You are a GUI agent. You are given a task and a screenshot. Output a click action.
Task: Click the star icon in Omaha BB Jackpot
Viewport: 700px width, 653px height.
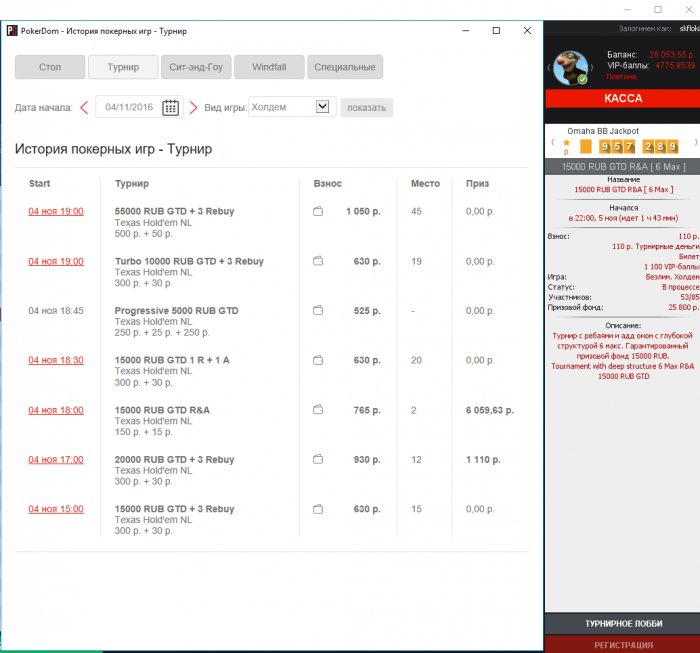pos(567,143)
